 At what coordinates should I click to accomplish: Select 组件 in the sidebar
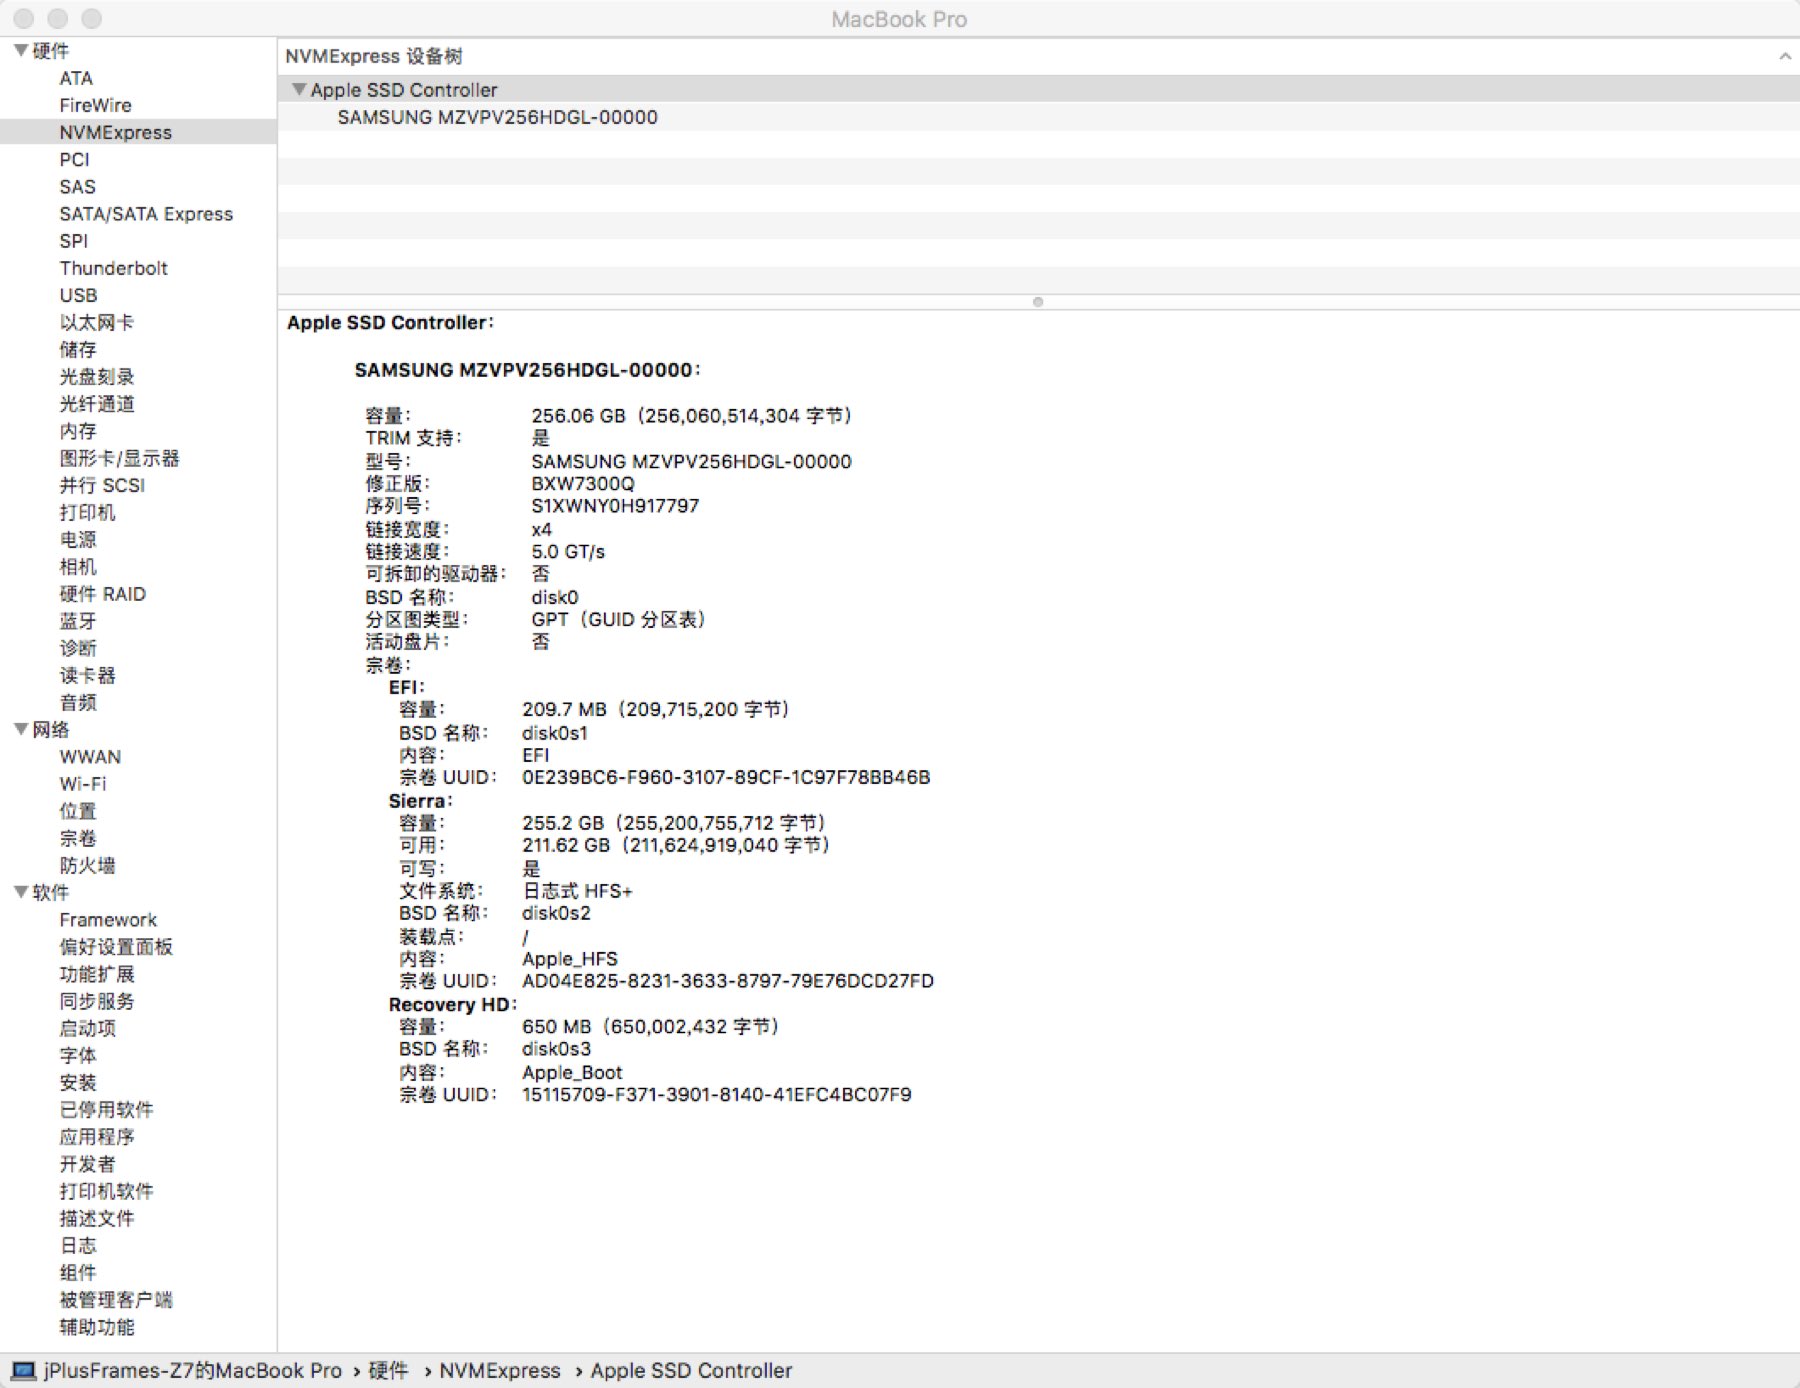coord(78,1272)
